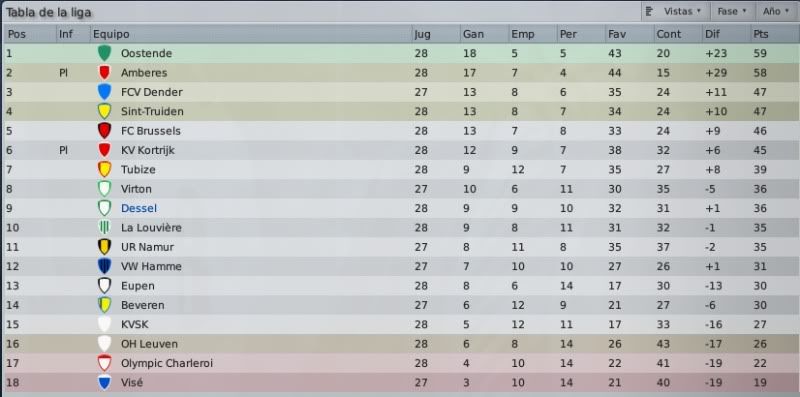
Task: Click the blue FCV Dender club badge
Action: click(104, 92)
